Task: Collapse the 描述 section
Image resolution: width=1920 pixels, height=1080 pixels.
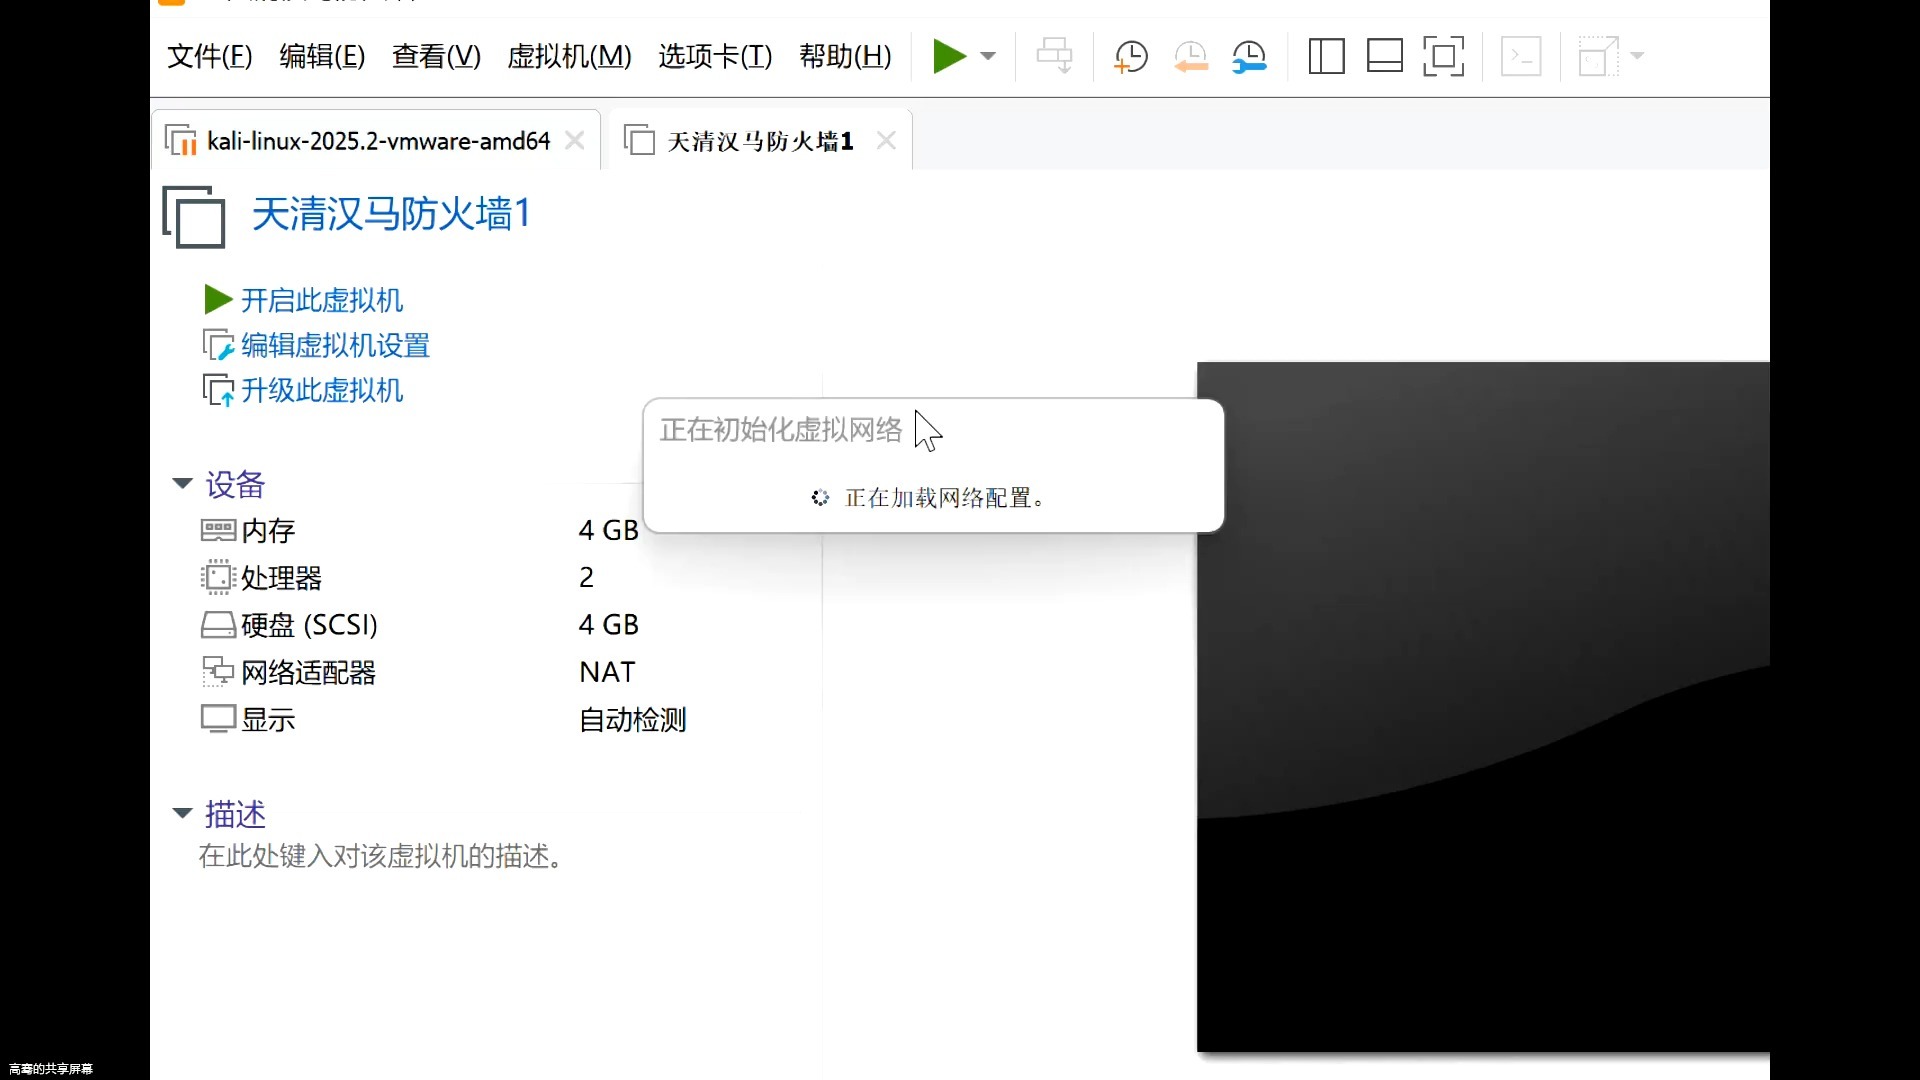Action: click(x=182, y=813)
